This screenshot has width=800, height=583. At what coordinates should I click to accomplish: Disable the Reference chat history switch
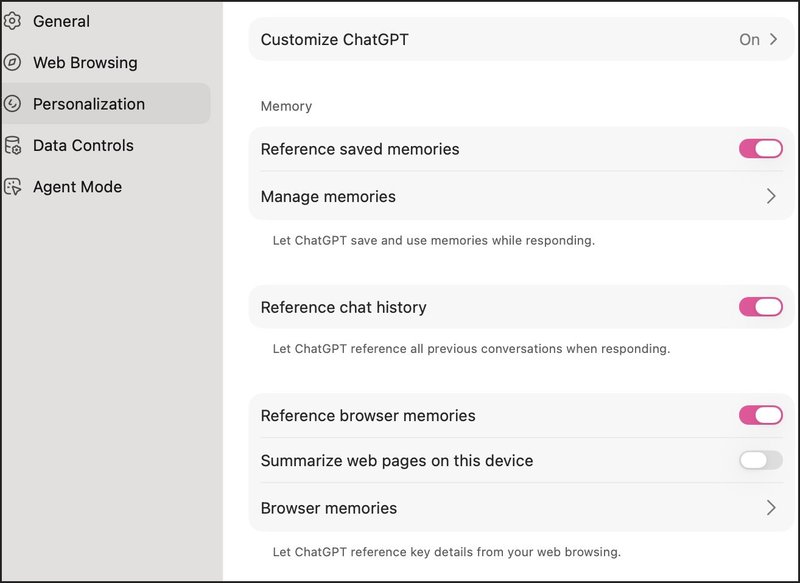[760, 307]
